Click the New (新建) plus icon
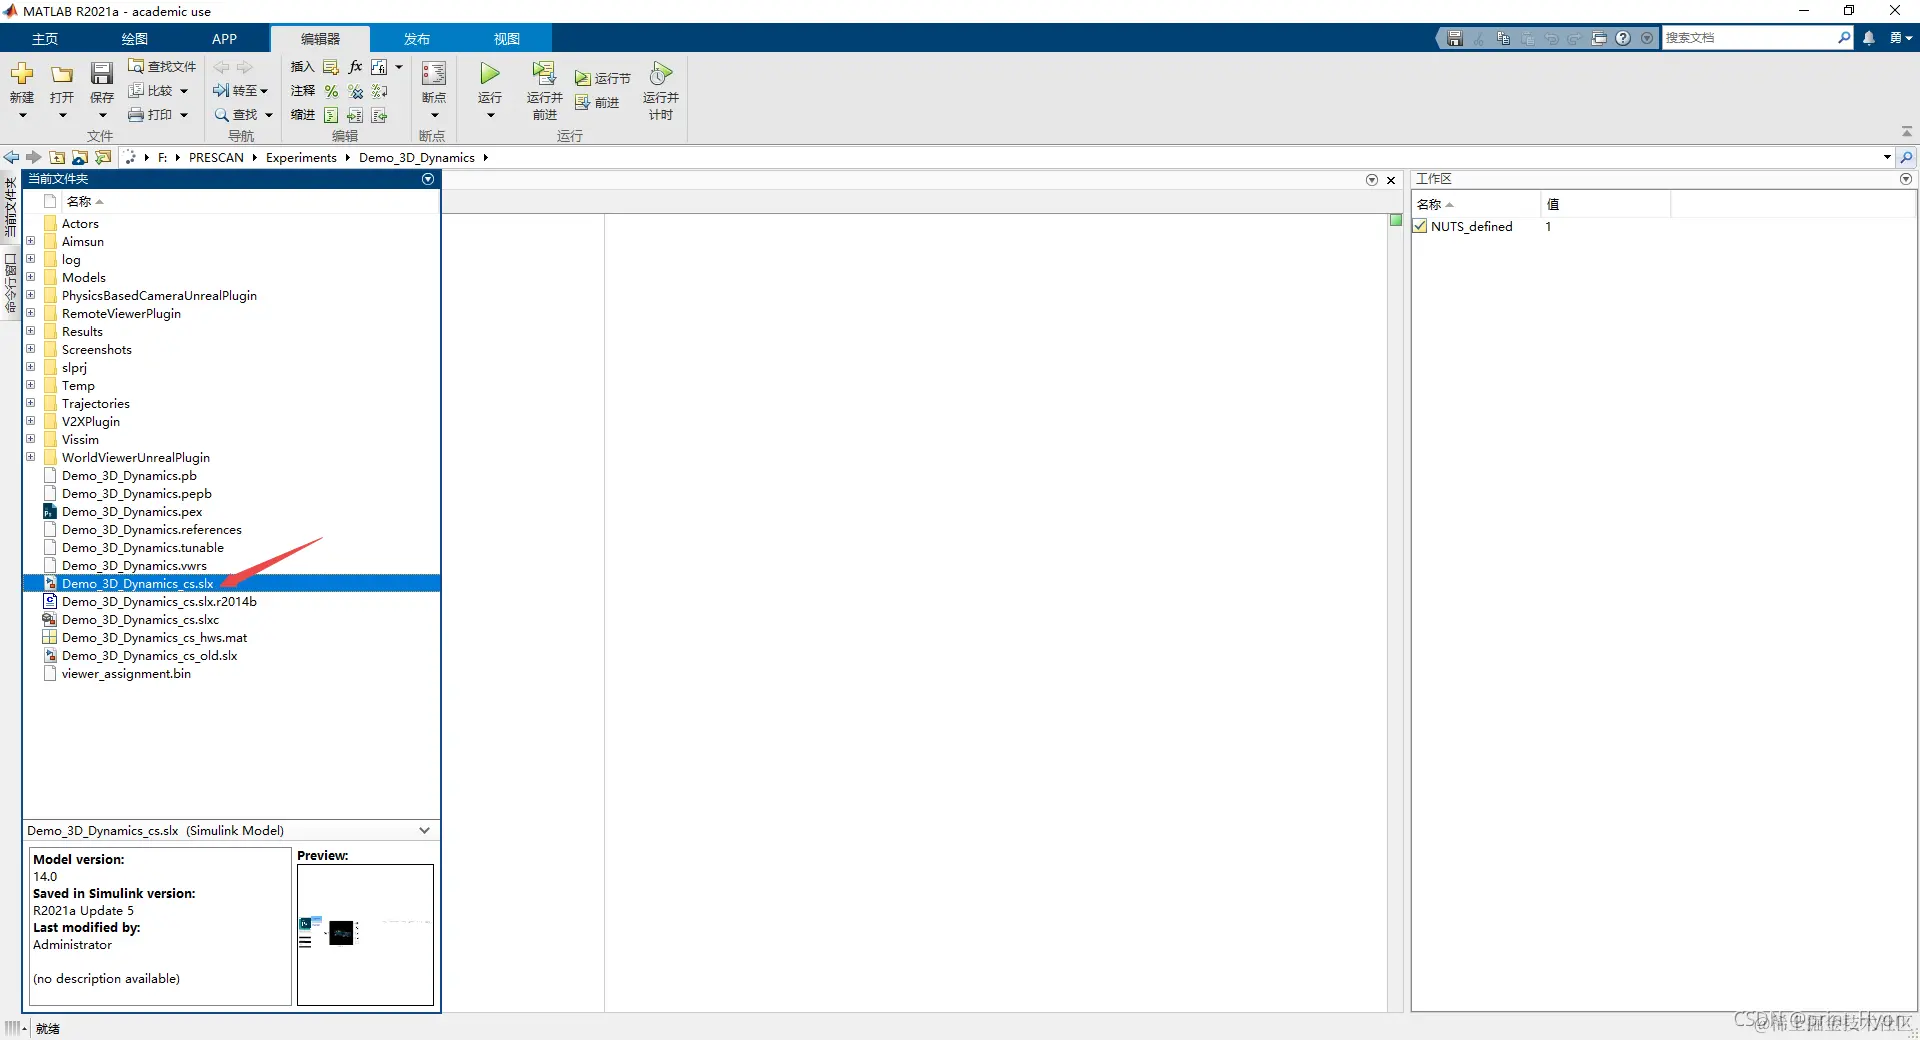 pos(22,74)
